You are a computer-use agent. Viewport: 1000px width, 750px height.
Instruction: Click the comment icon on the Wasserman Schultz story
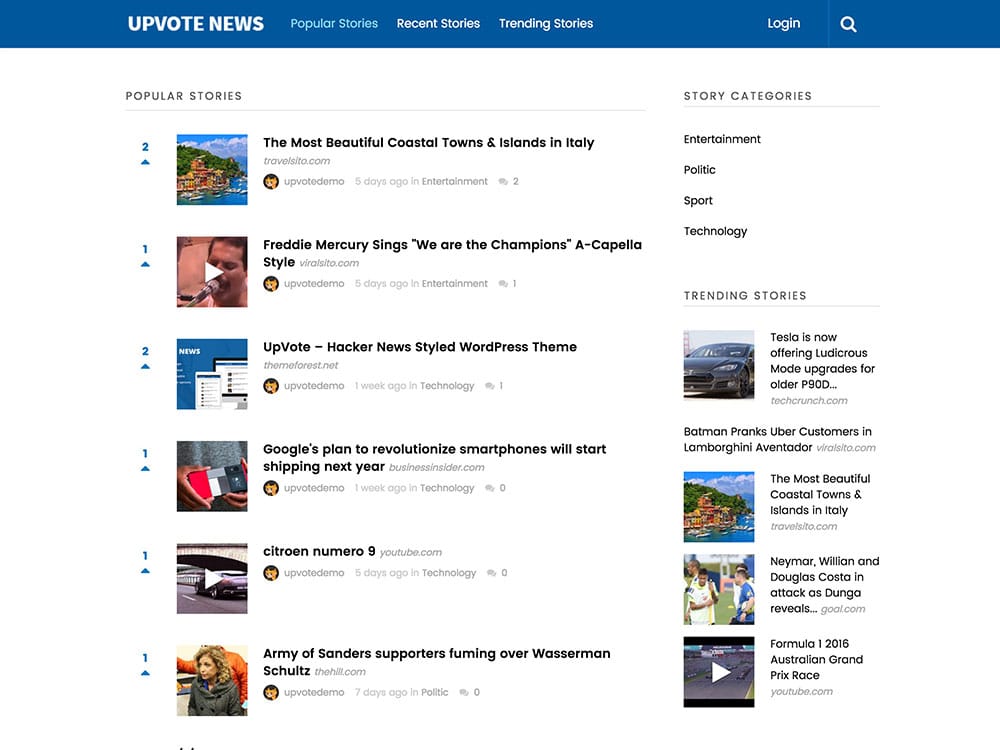pos(466,692)
